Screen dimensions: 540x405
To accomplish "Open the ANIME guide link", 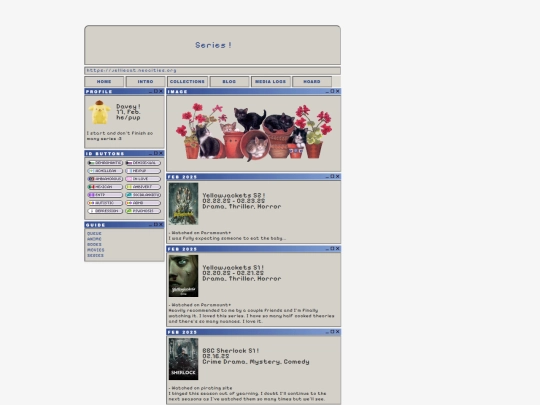I will click(x=94, y=239).
